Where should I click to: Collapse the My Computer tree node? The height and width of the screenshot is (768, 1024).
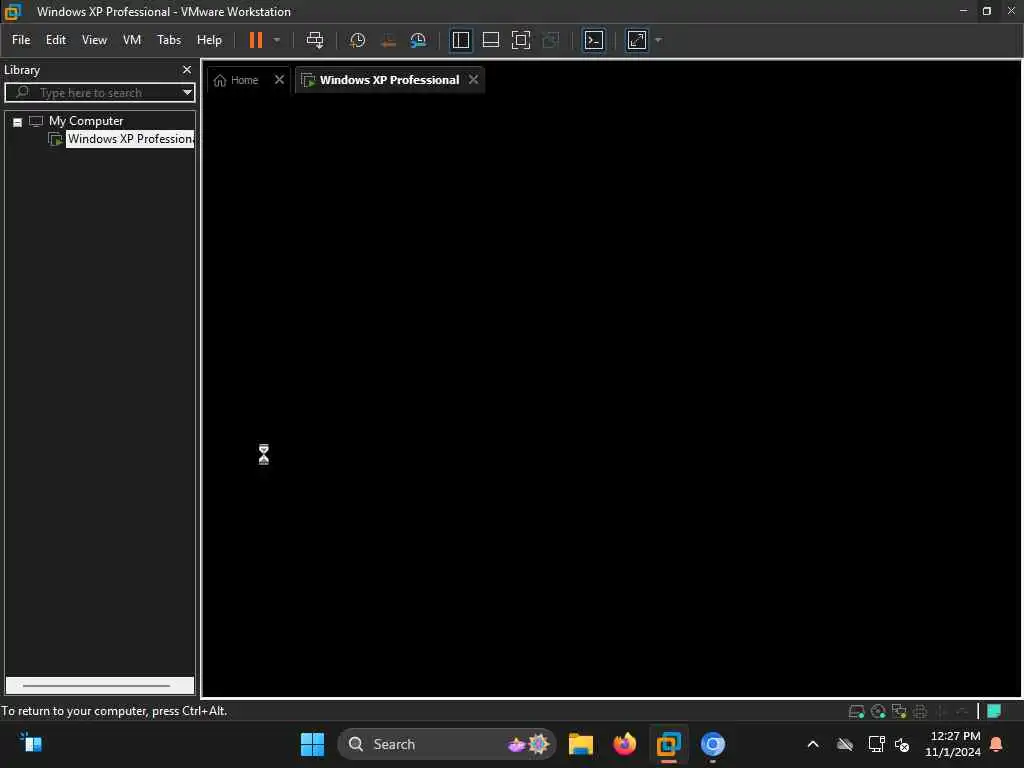point(18,122)
